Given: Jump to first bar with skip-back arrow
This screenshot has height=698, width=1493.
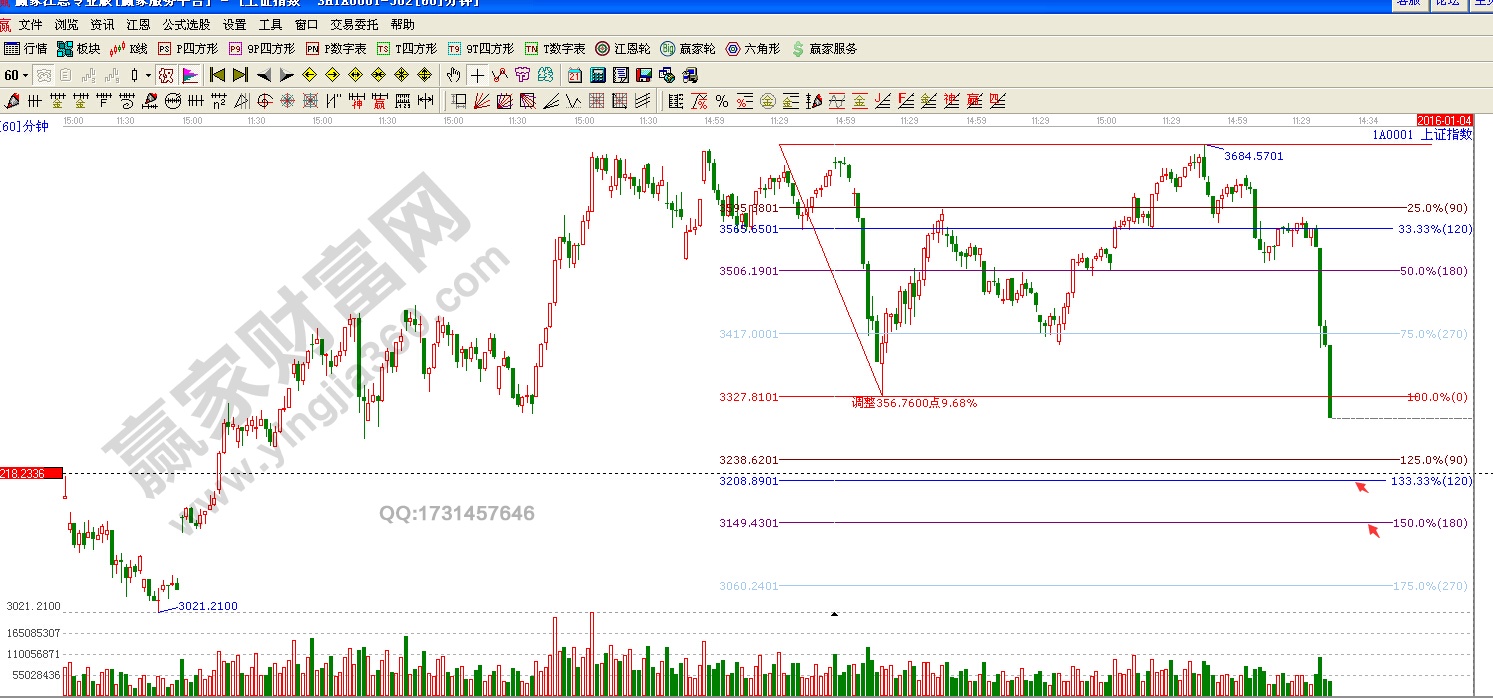Looking at the screenshot, I should 217,75.
